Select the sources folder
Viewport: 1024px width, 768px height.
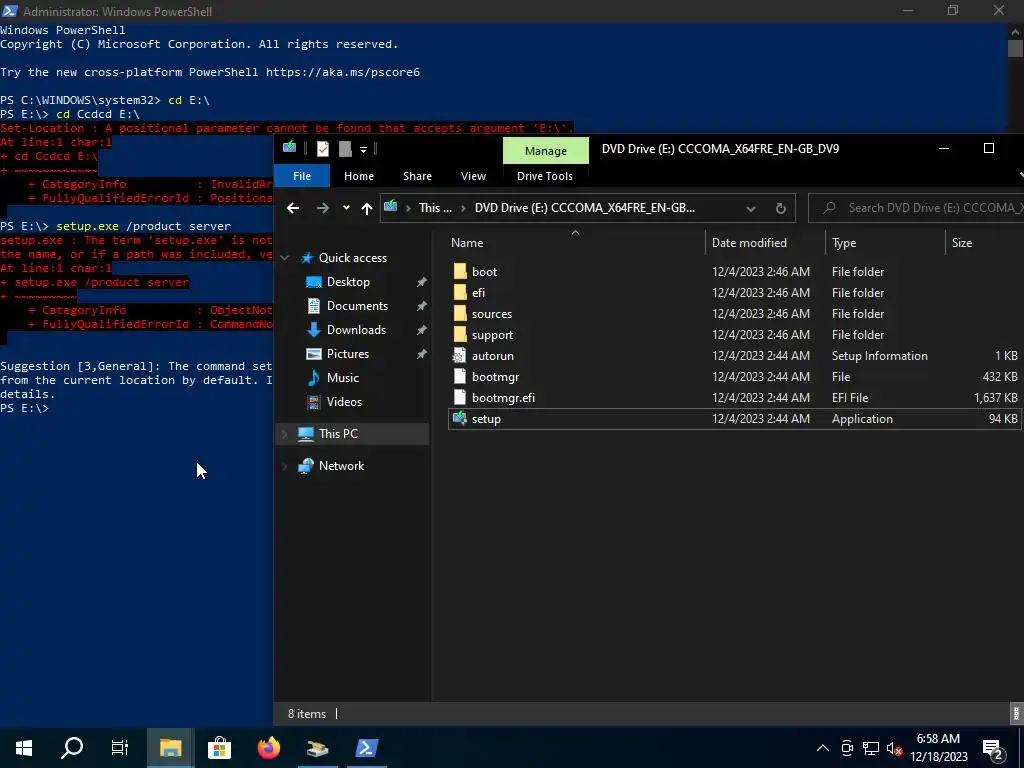tap(492, 313)
